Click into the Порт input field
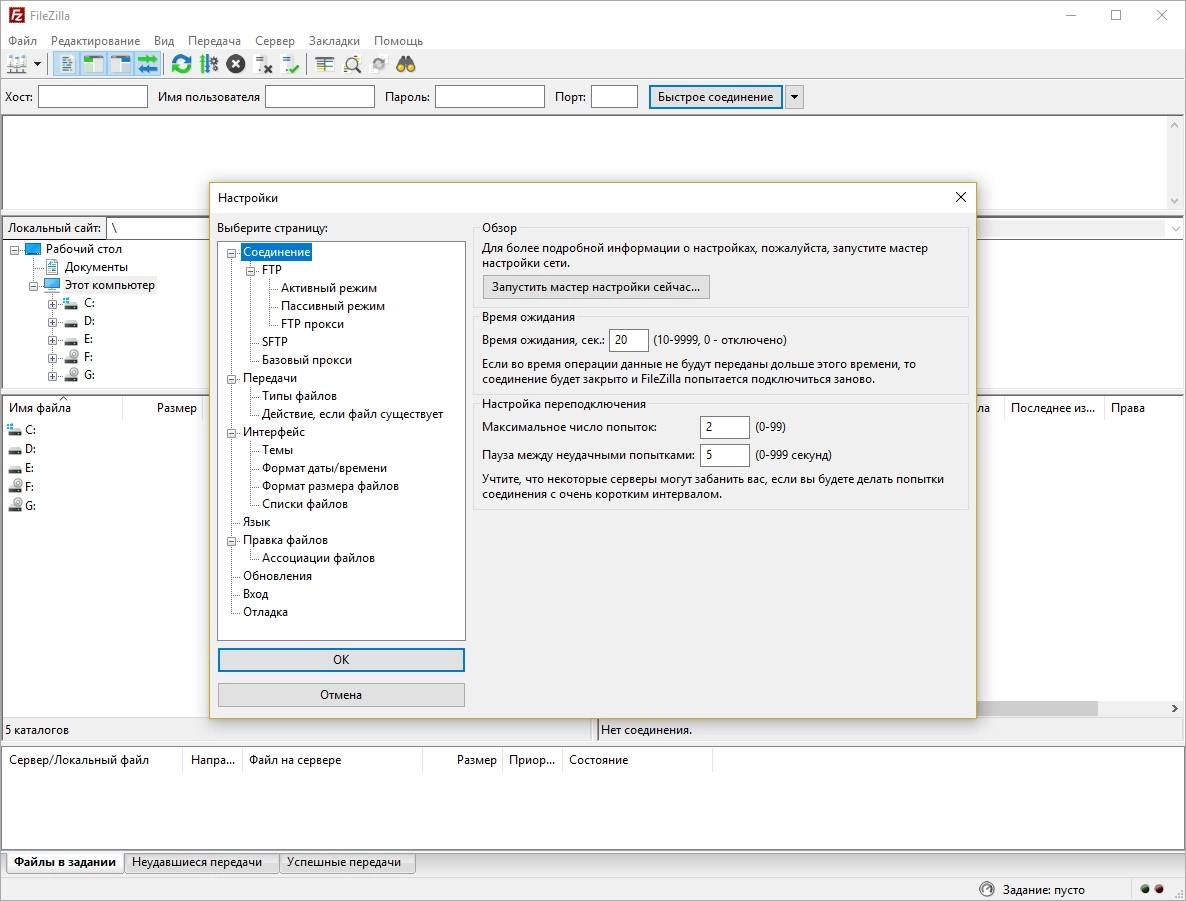This screenshot has width=1186, height=901. 614,97
